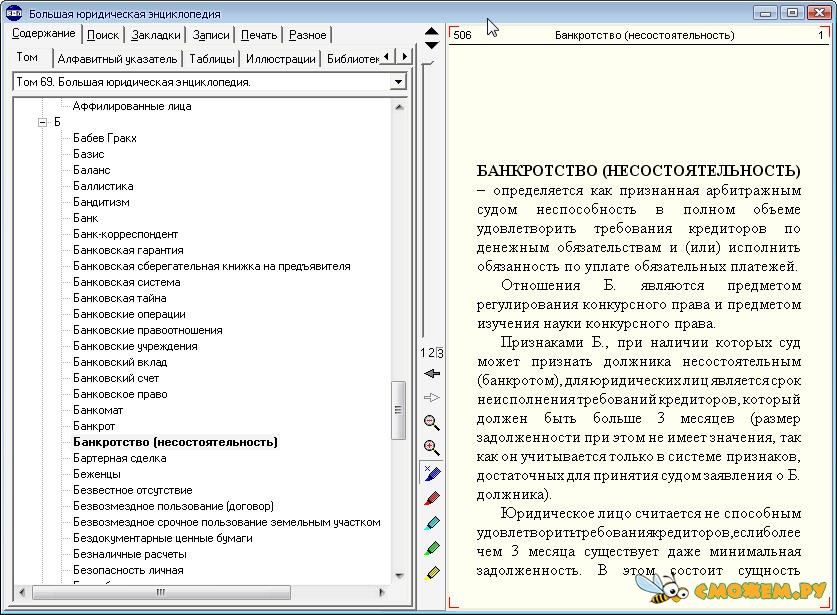The height and width of the screenshot is (615, 837).
Task: Click the 1 2 3 column layout switcher
Action: tap(432, 353)
